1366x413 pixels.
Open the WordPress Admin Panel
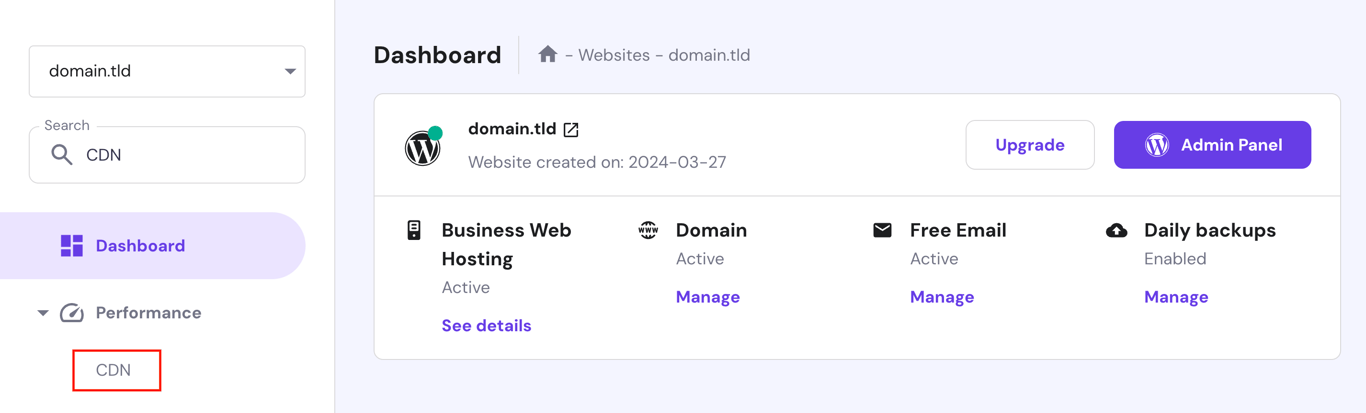click(1212, 145)
